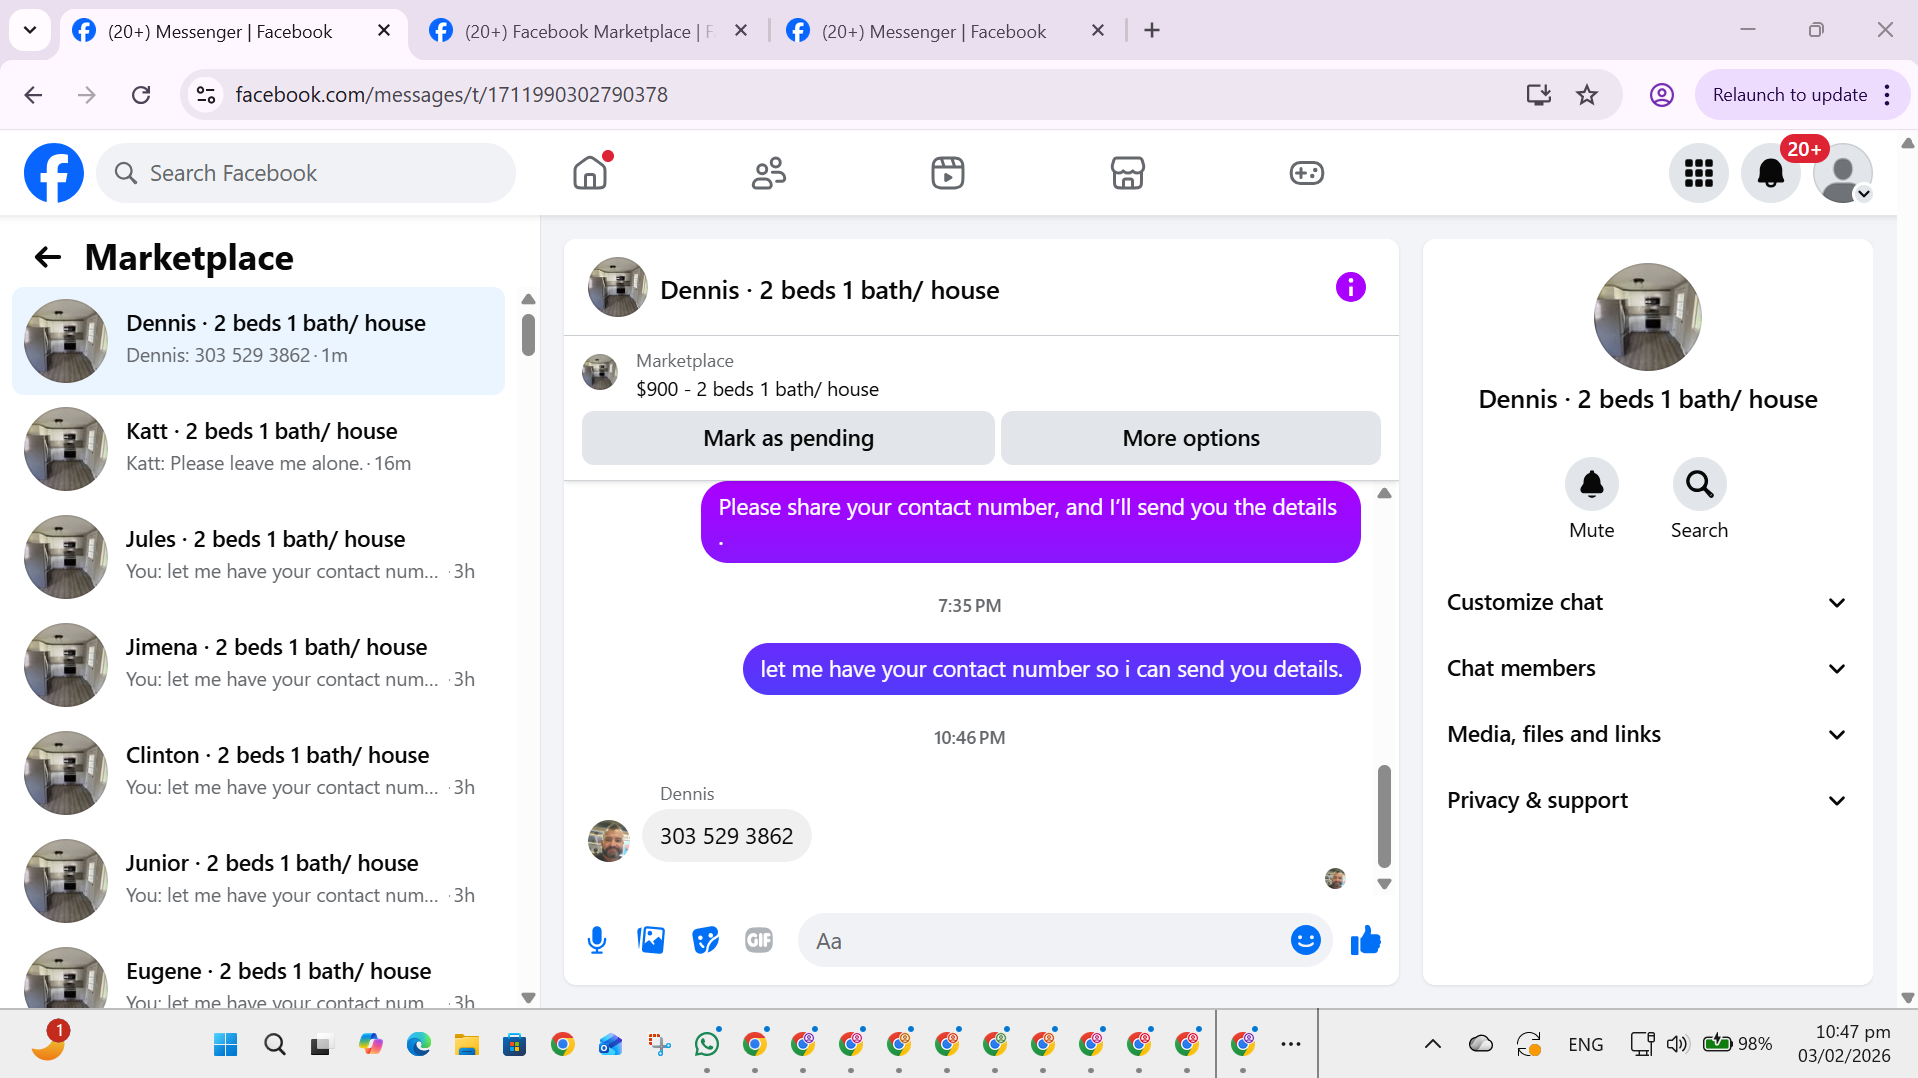The width and height of the screenshot is (1918, 1078).
Task: Attach a photo using the image icon
Action: (x=651, y=940)
